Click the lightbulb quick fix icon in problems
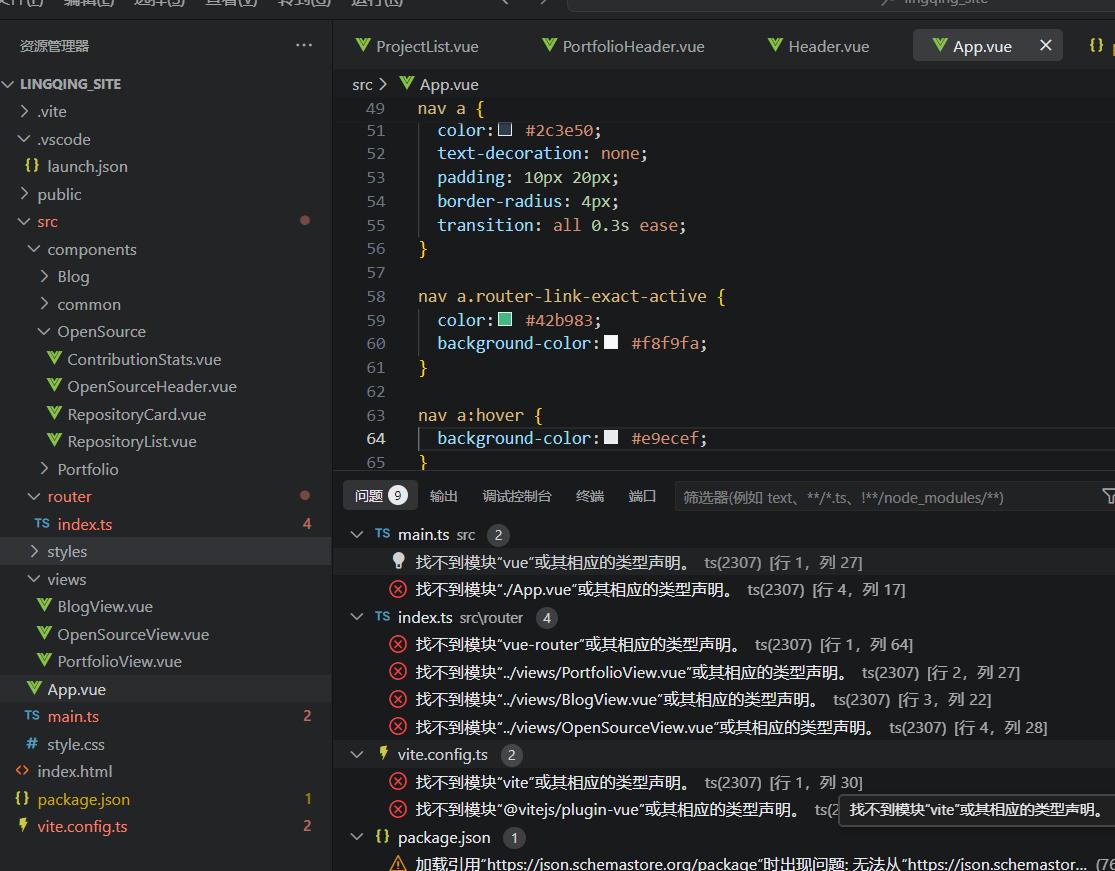Screen dimensions: 1115x871 [398, 562]
